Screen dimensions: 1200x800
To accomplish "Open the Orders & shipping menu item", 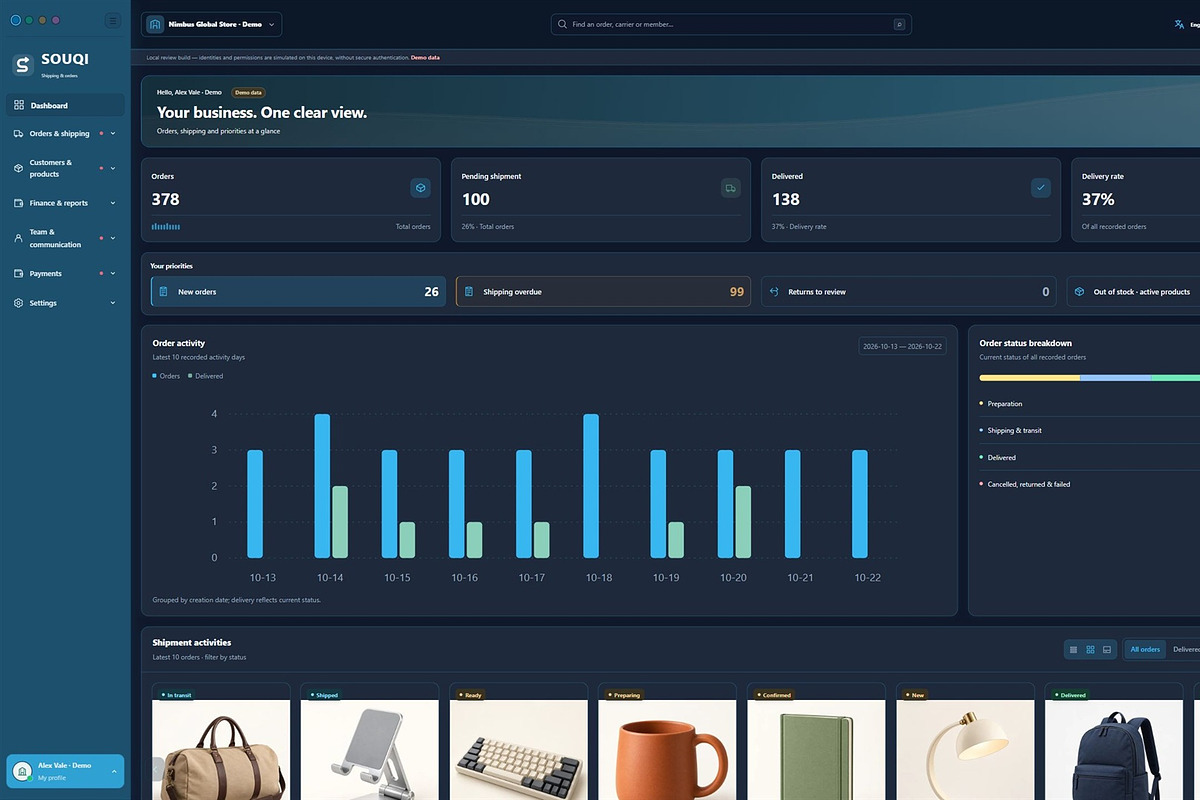I will click(x=65, y=133).
